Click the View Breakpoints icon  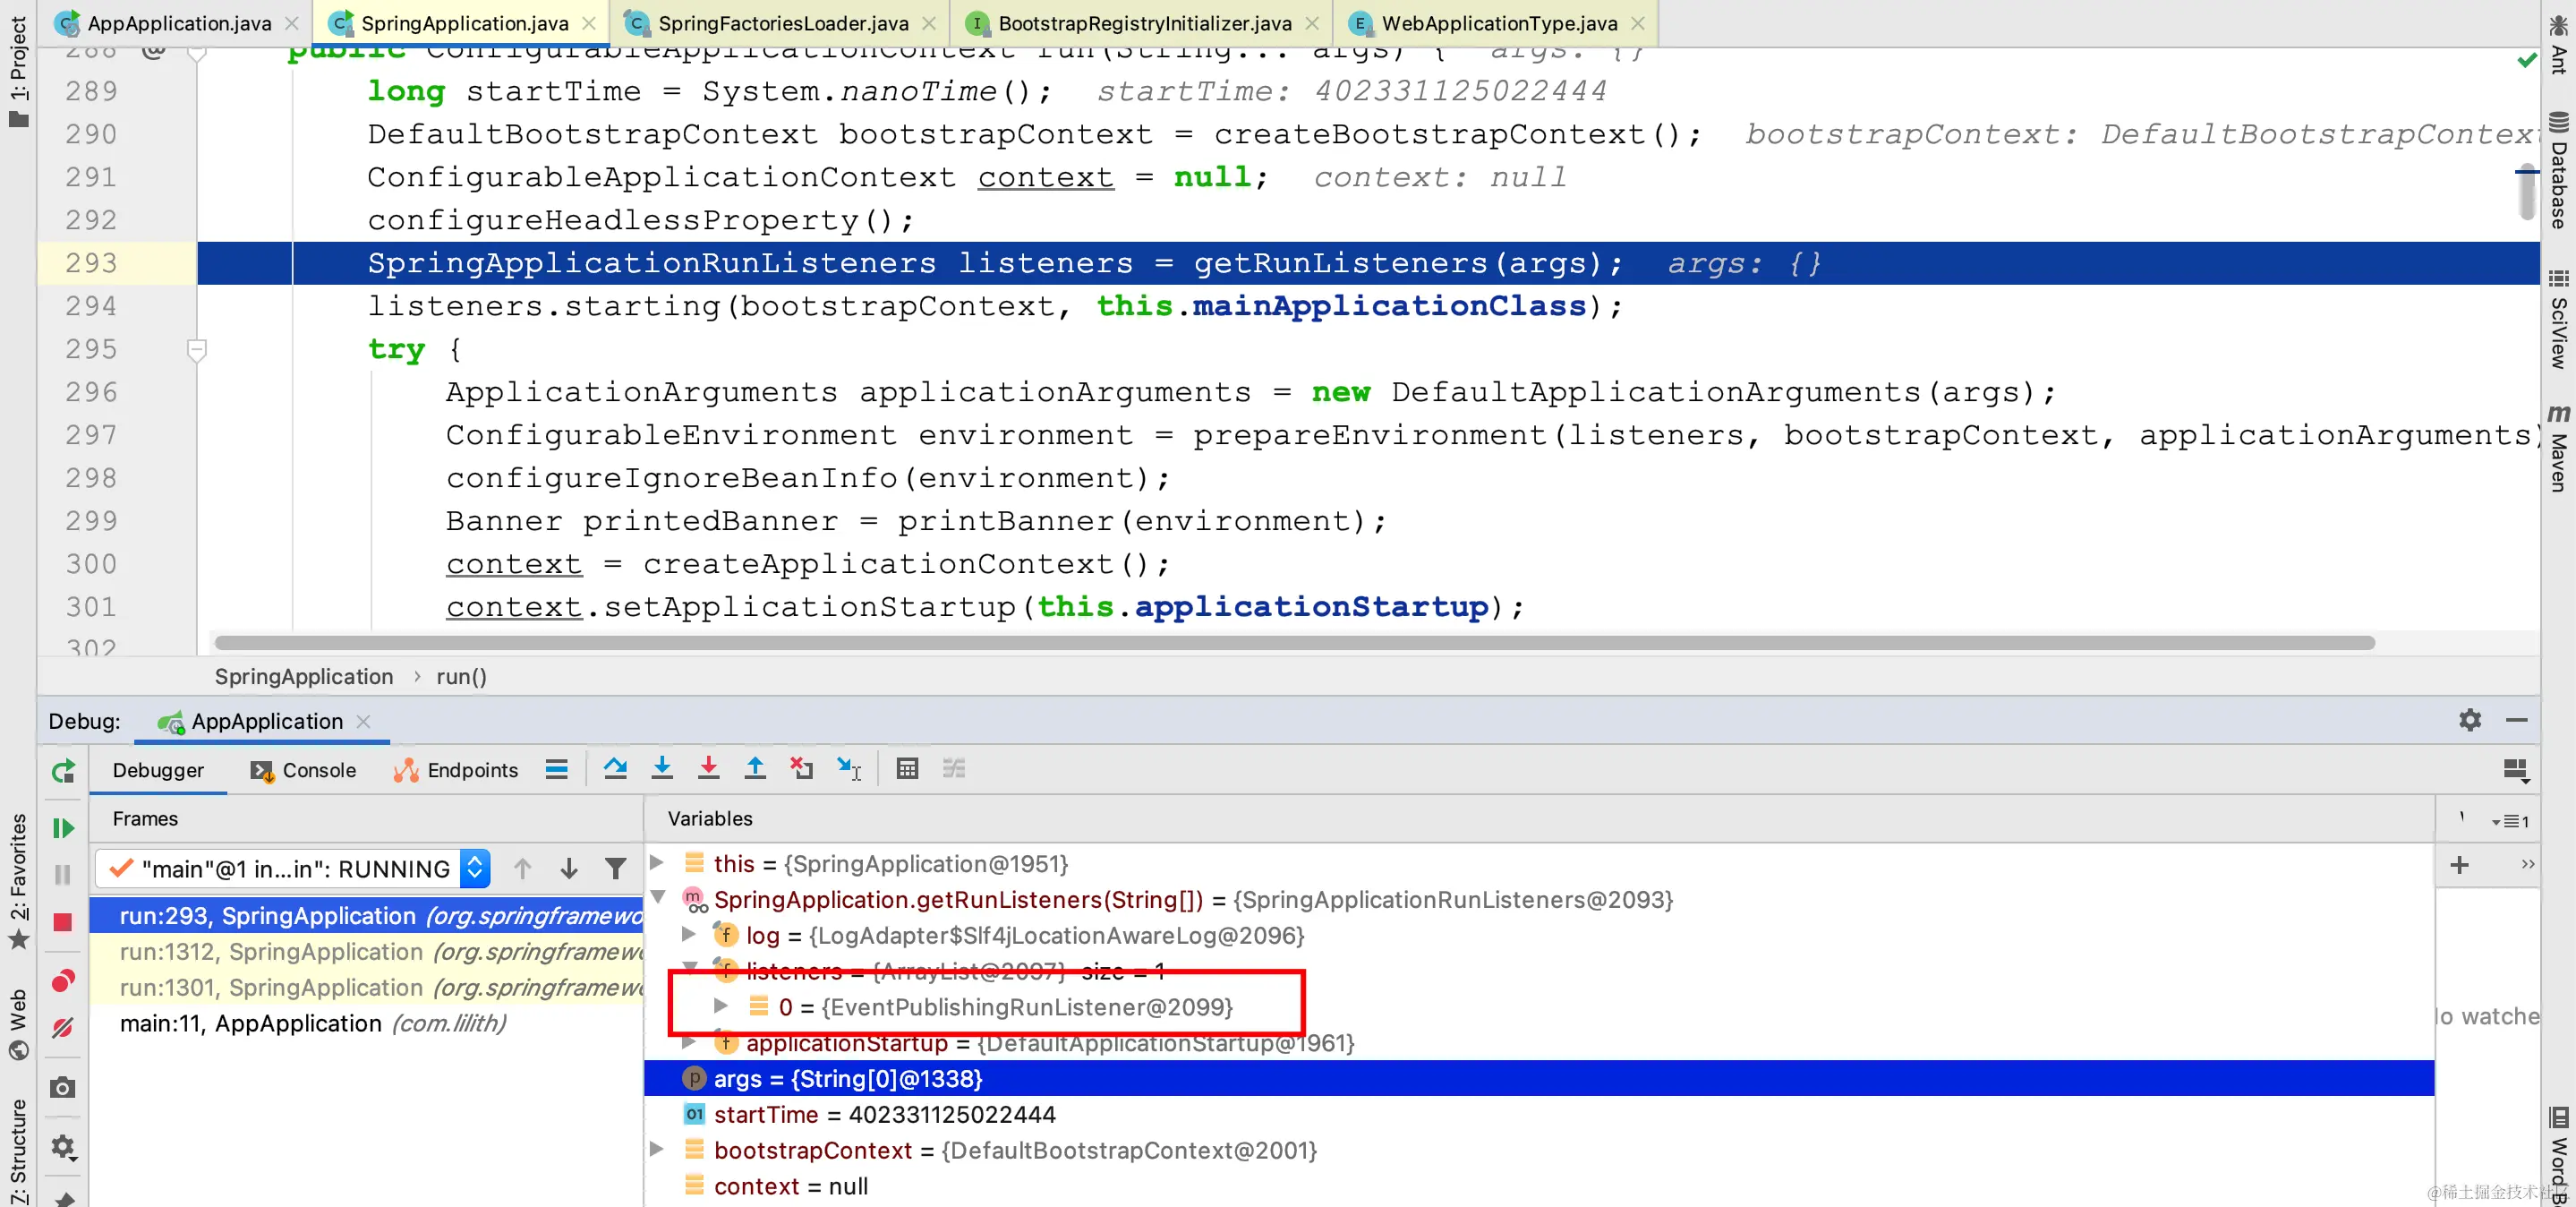(63, 981)
